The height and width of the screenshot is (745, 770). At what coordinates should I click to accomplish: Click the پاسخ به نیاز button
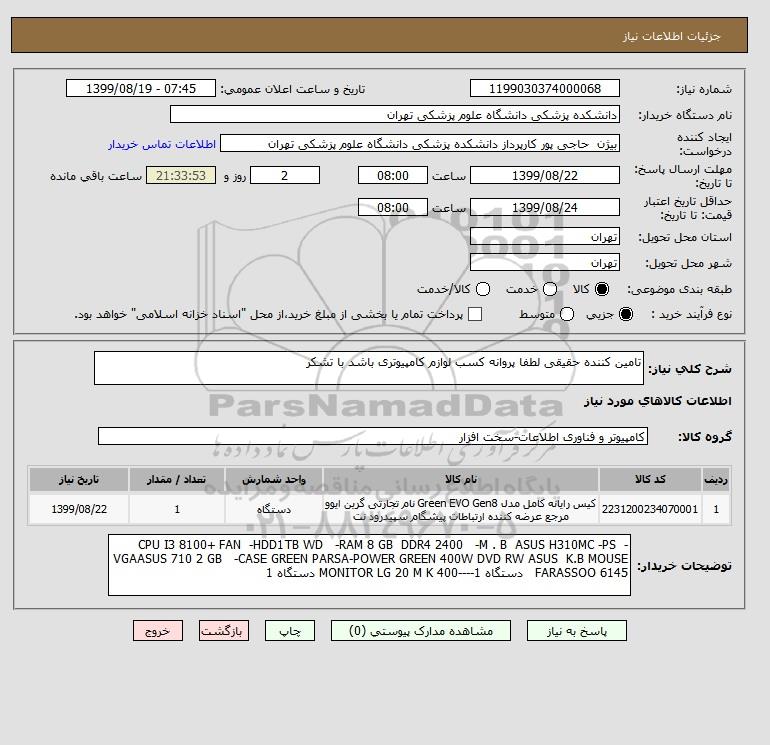click(x=577, y=631)
